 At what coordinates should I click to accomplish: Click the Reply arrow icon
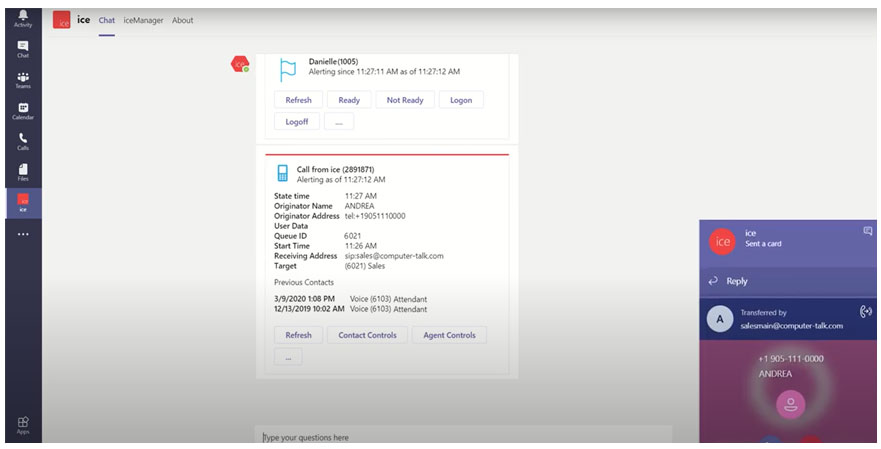713,281
